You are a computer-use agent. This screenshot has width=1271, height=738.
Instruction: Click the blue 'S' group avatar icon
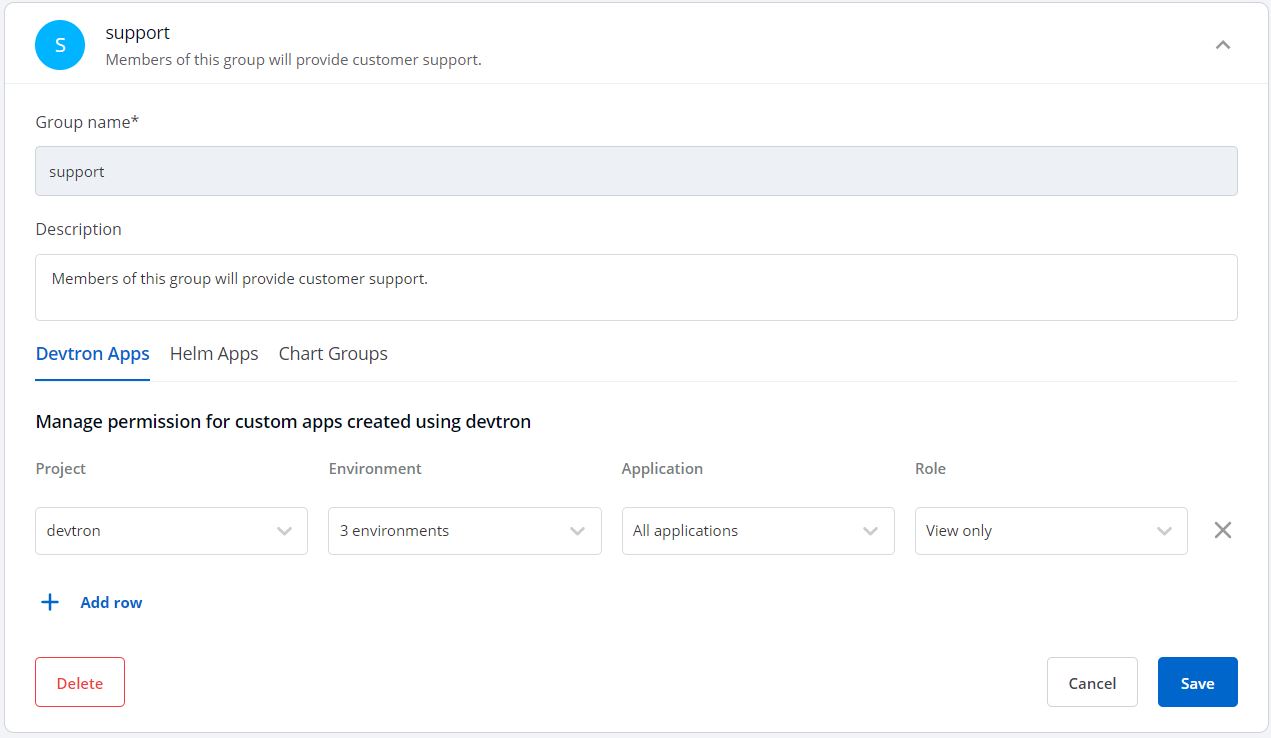pos(60,45)
